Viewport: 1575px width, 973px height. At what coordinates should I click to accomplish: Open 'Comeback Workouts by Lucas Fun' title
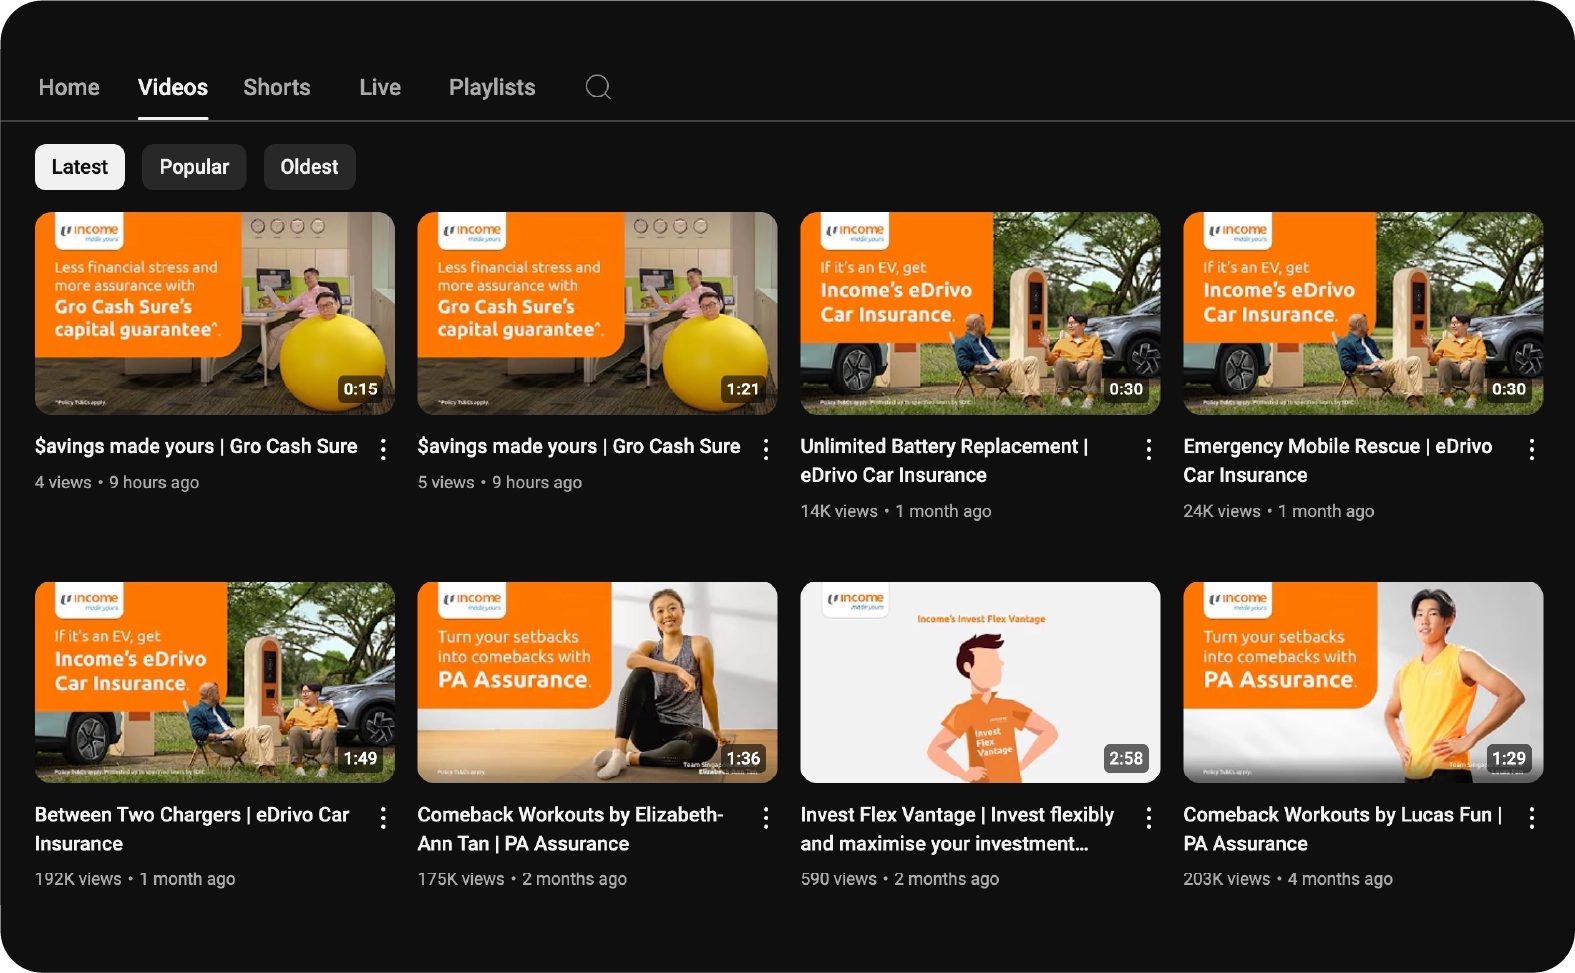tap(1343, 829)
